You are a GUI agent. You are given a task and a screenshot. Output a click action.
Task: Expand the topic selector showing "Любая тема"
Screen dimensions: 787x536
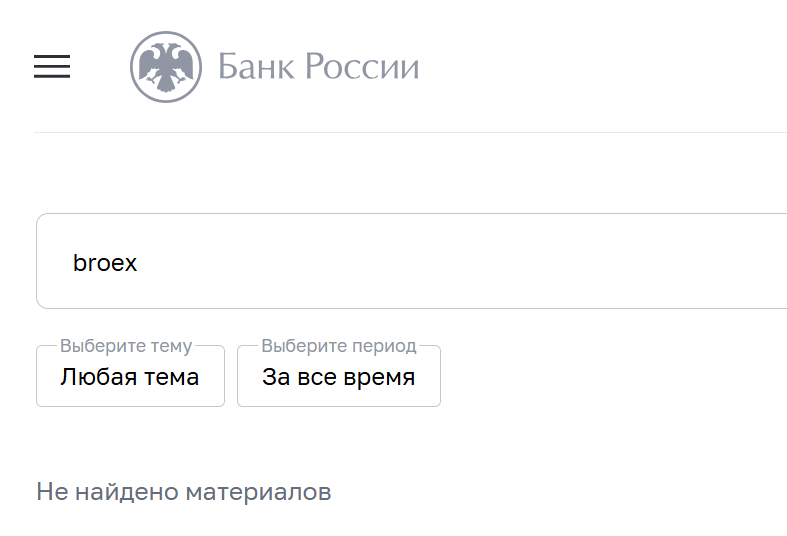pos(130,377)
